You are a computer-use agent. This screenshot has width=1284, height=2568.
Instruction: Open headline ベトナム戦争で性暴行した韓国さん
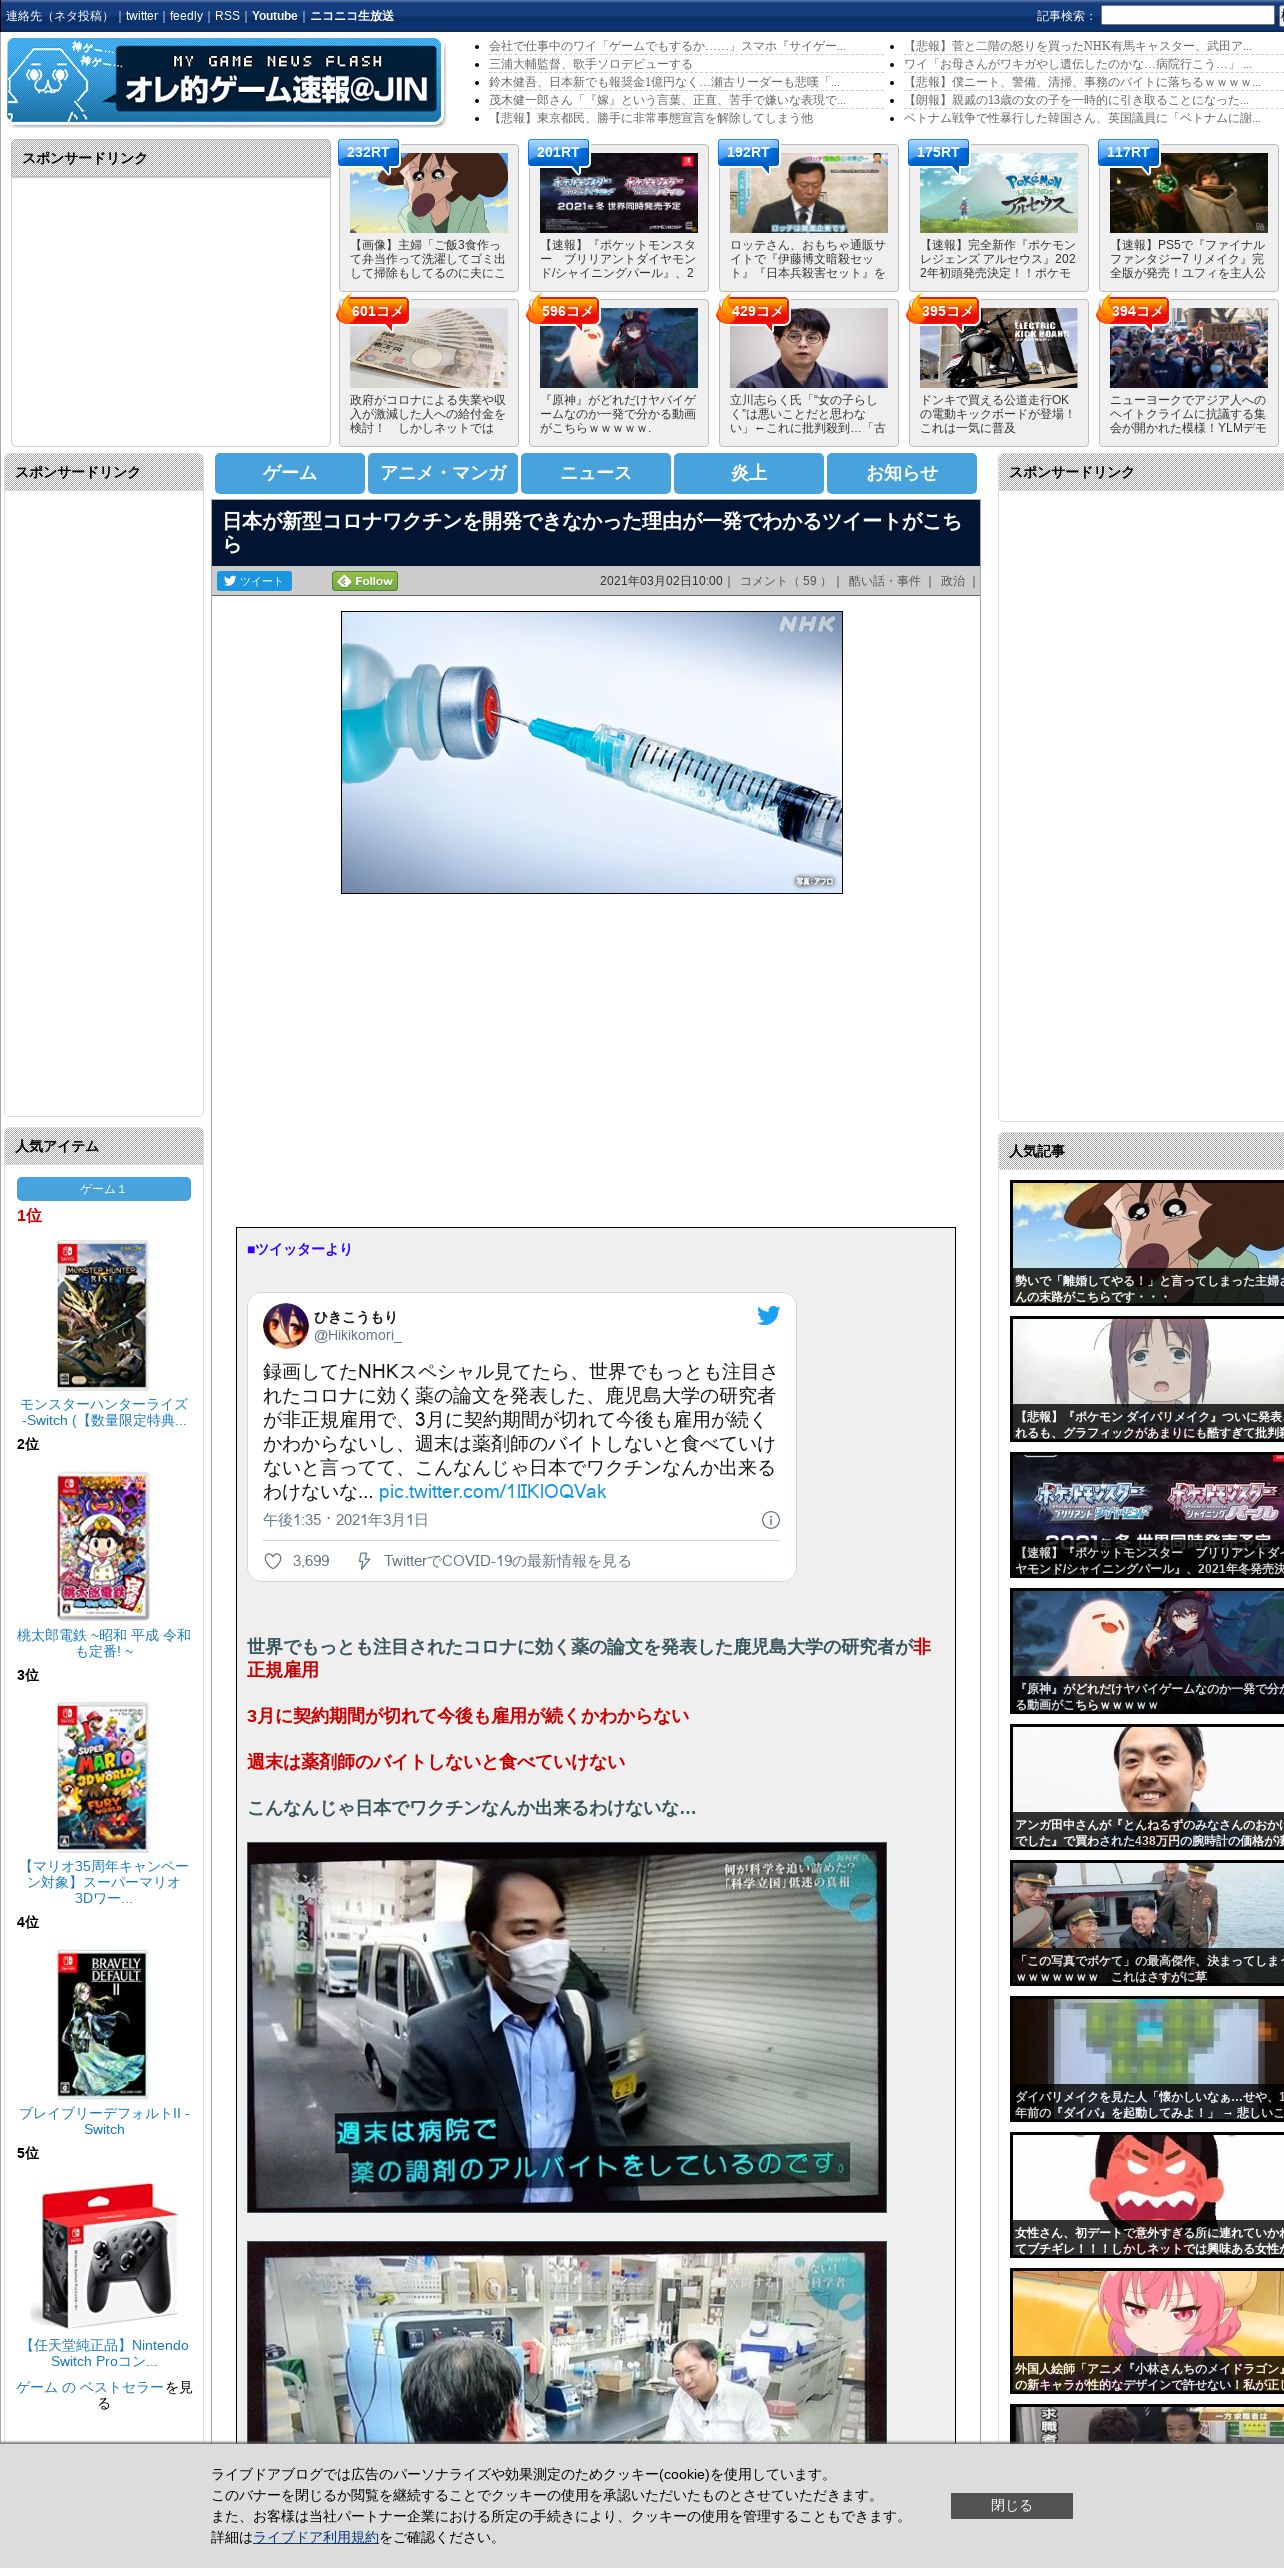tap(1082, 118)
